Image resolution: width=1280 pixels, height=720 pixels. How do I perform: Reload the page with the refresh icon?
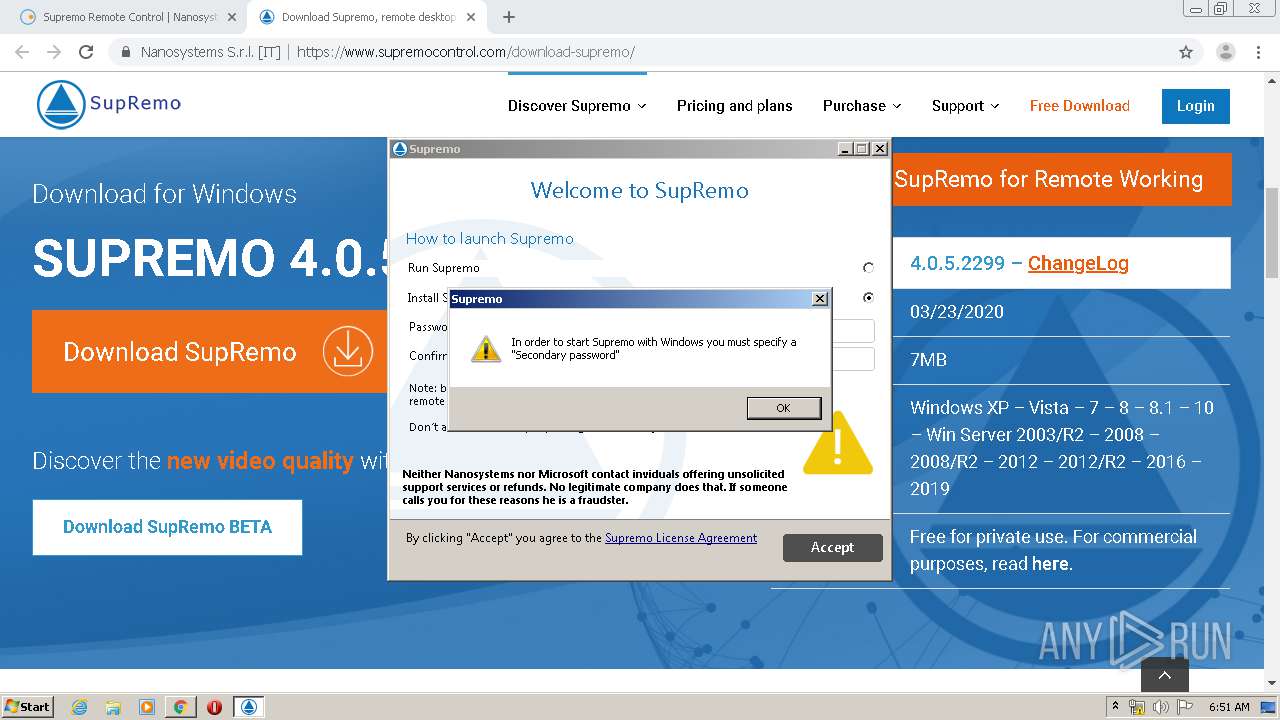click(x=86, y=52)
